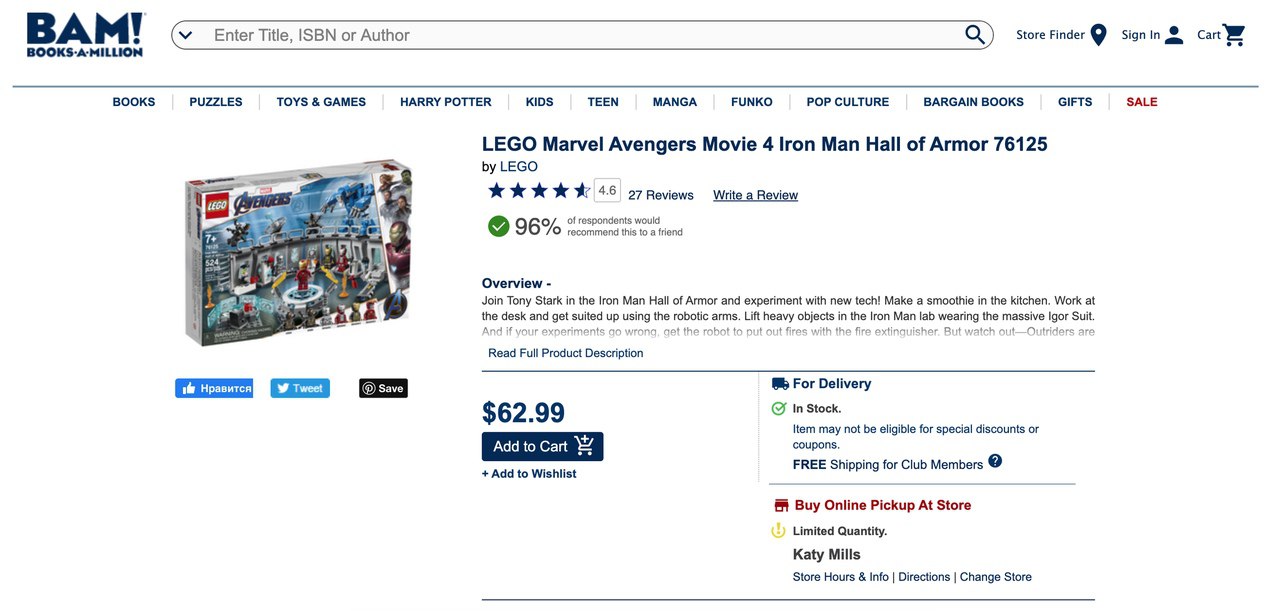Image resolution: width=1280 pixels, height=611 pixels.
Task: Click the Write a Review link
Action: click(755, 195)
